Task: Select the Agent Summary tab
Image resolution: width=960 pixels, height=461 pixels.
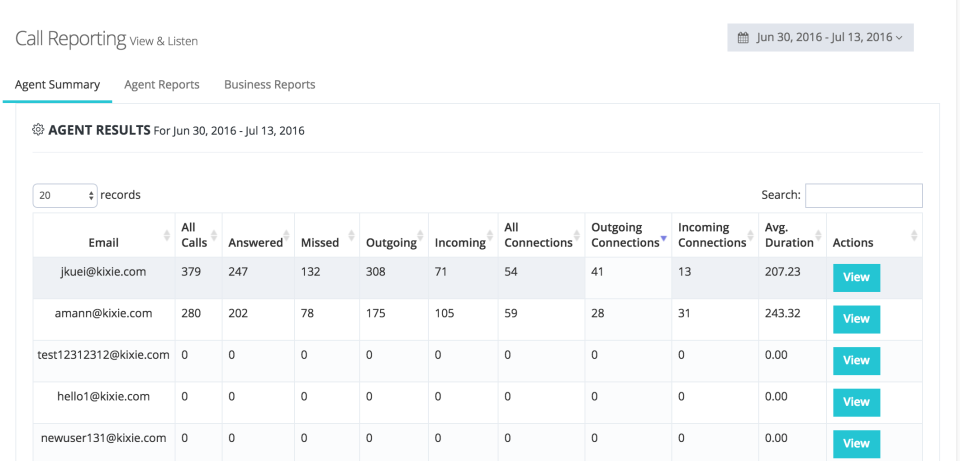Action: [x=57, y=85]
